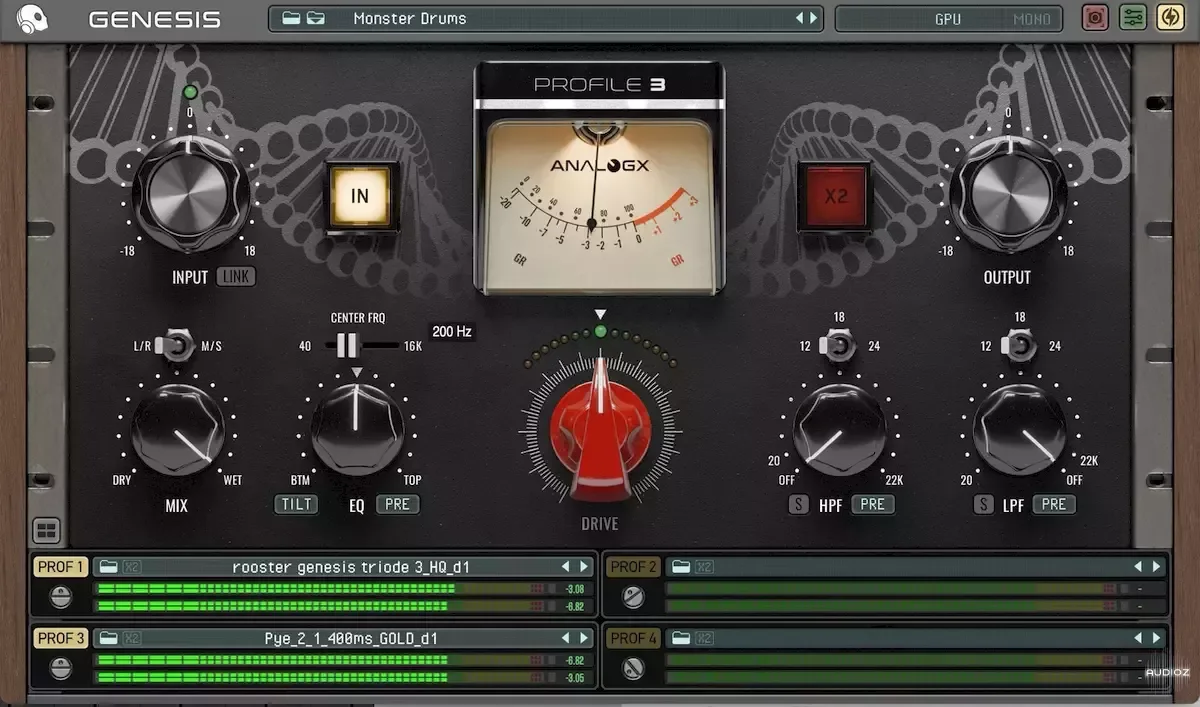1200x707 pixels.
Task: Click the red DRIVE knob
Action: 600,430
